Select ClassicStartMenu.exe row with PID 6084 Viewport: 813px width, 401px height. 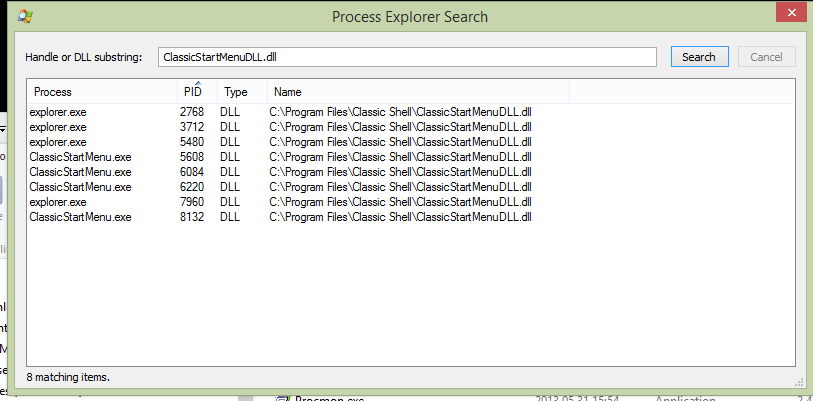(x=410, y=172)
